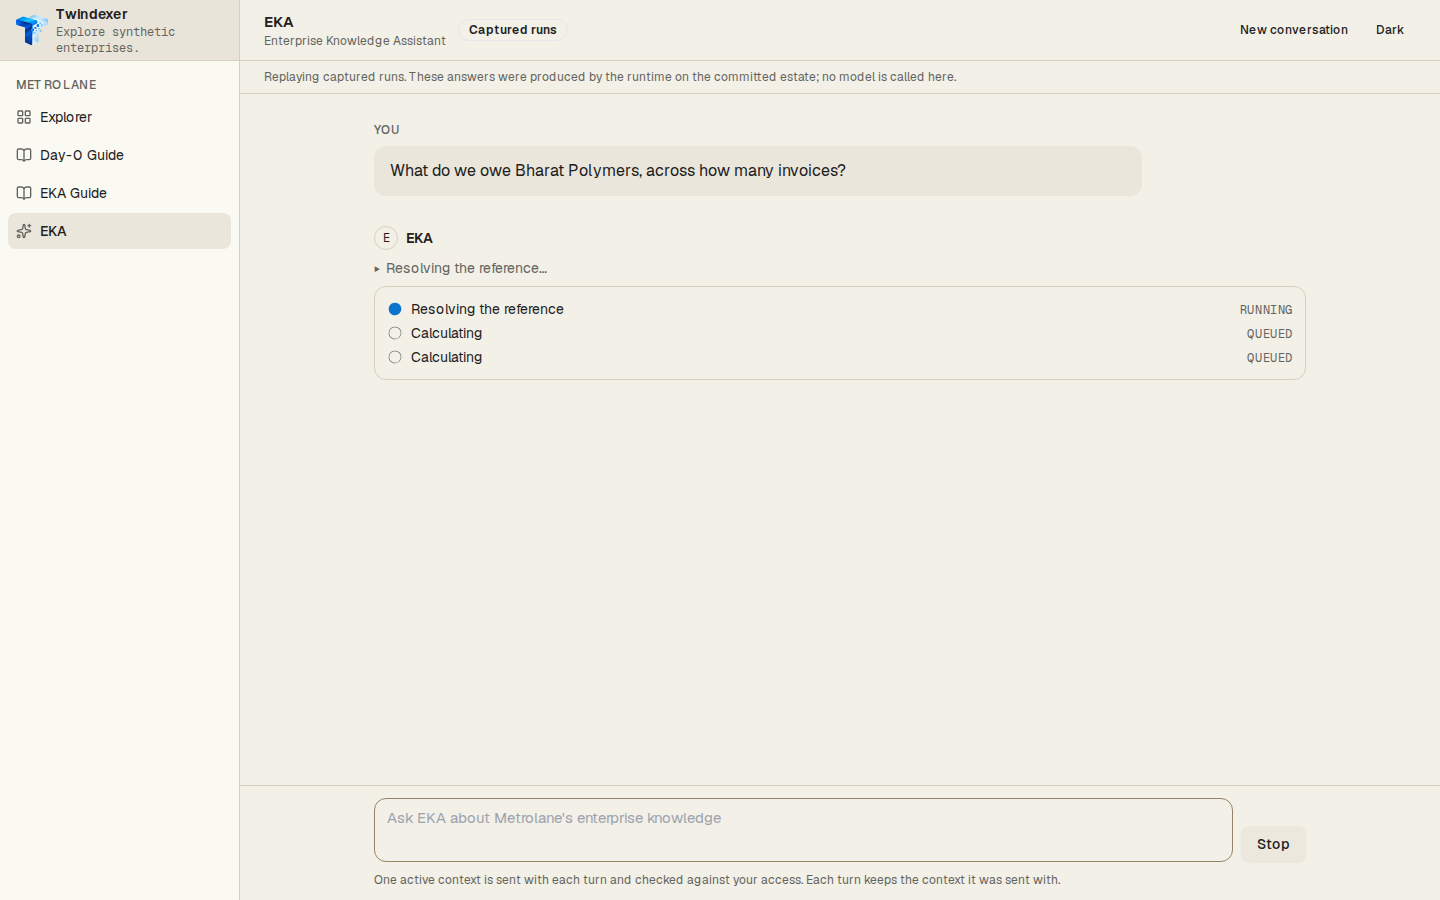Click the first queued Calculating circle

(395, 333)
